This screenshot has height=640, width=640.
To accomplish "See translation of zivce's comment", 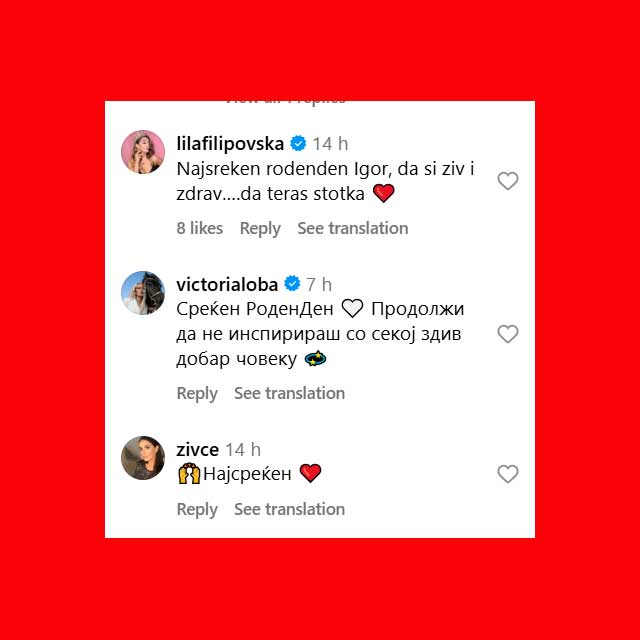I will pos(289,509).
